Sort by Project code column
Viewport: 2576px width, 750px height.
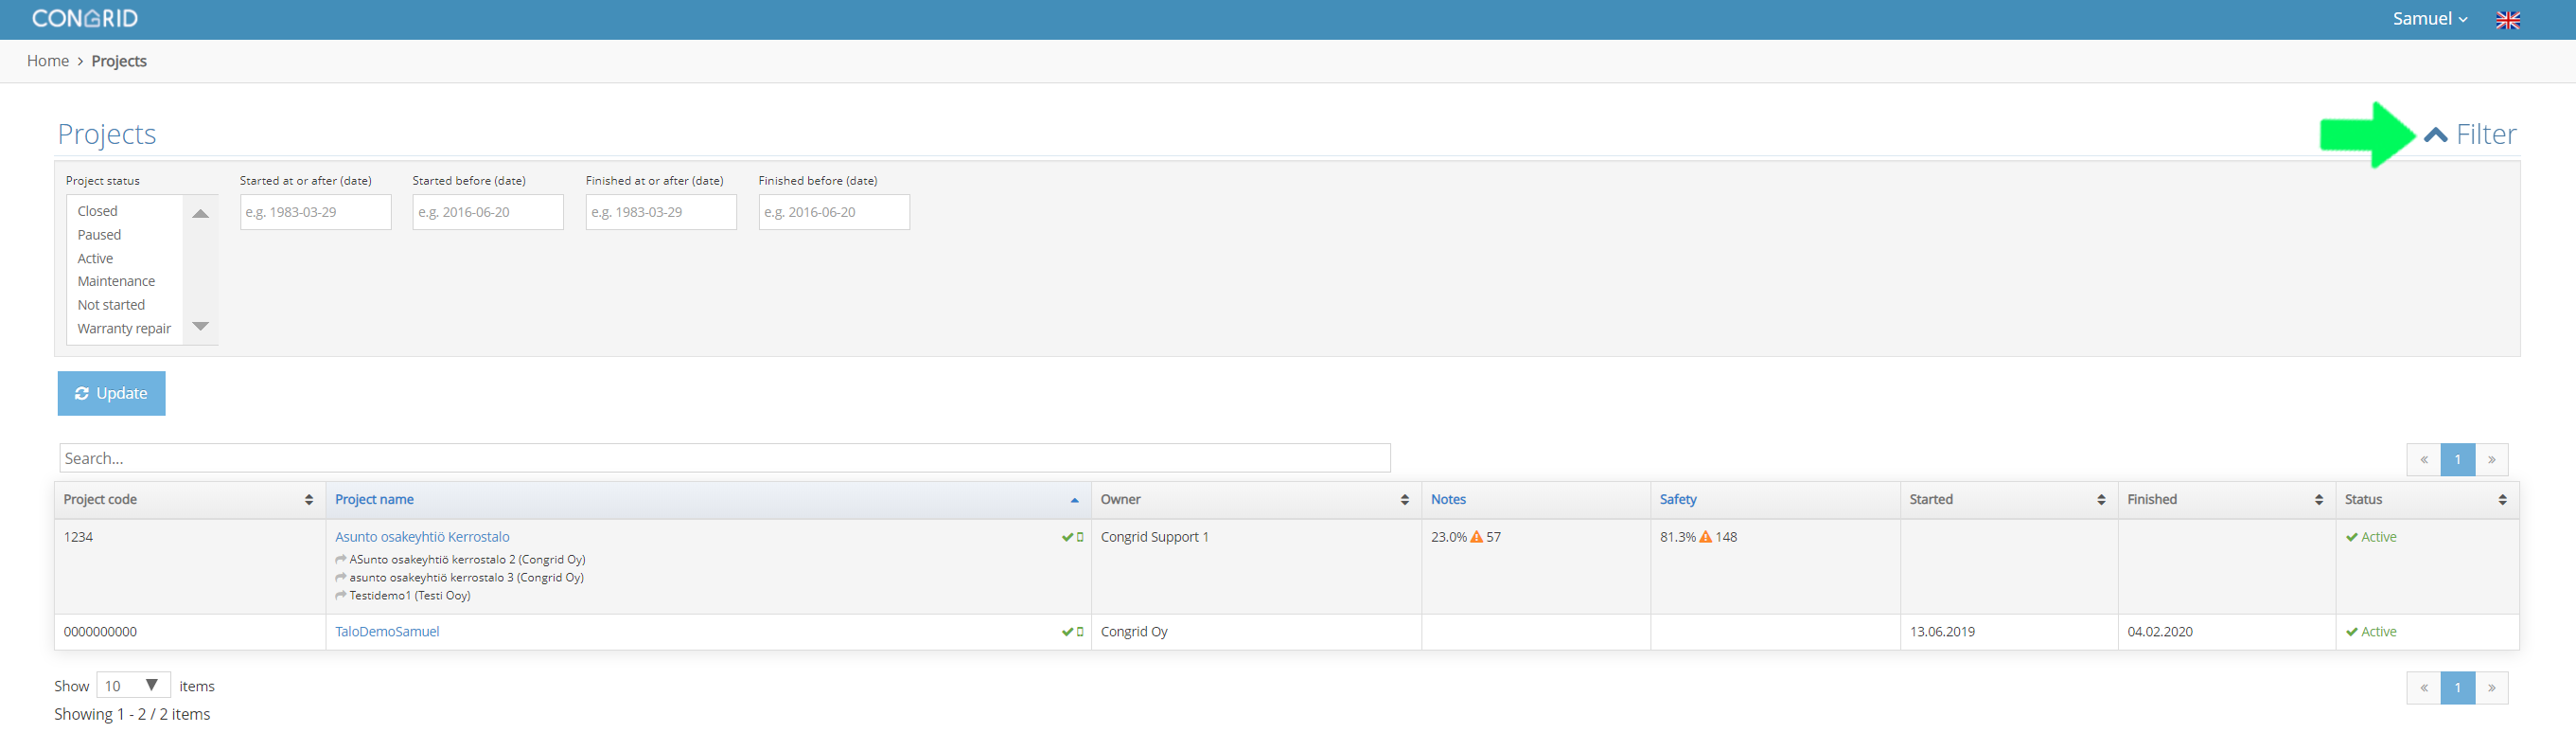[190, 500]
